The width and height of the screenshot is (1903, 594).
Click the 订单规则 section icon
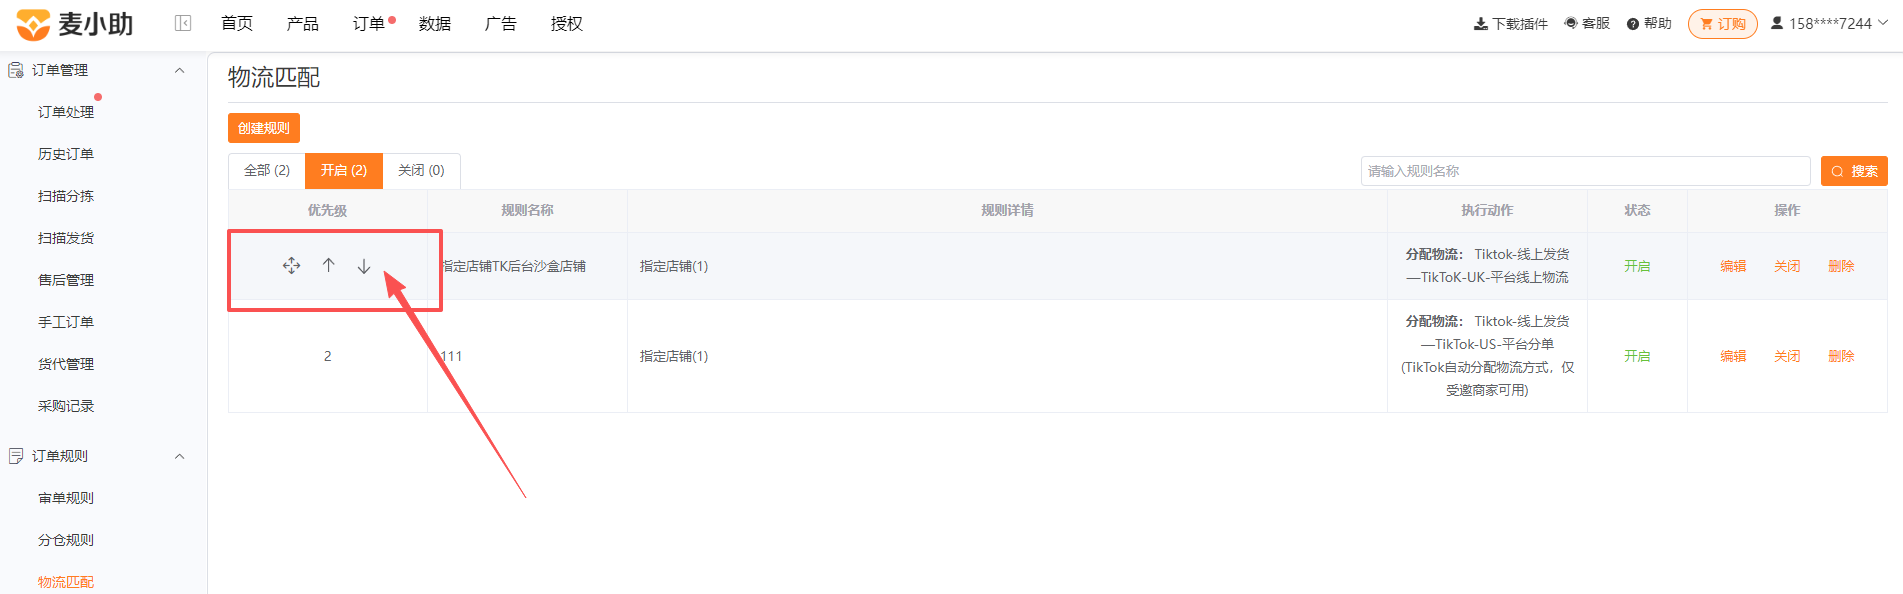pyautogui.click(x=16, y=456)
